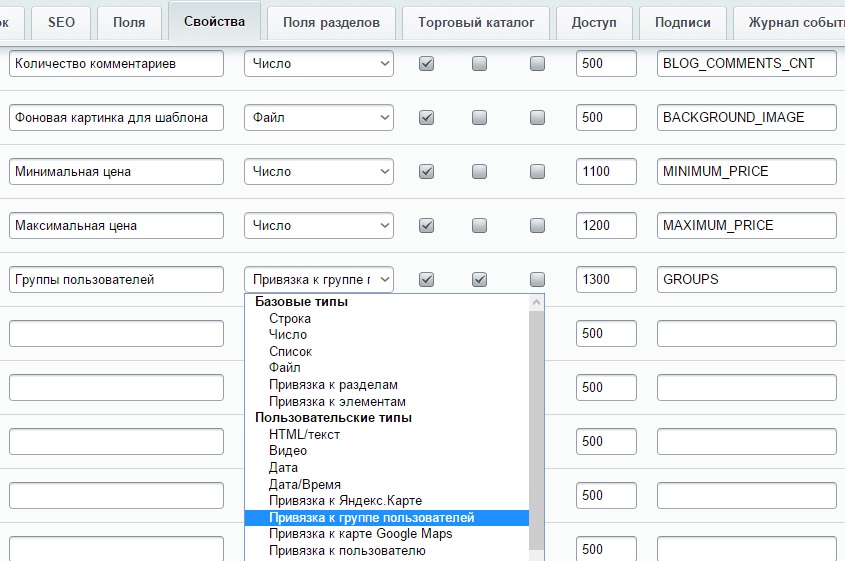Click the sort field with value 1300

pos(606,279)
